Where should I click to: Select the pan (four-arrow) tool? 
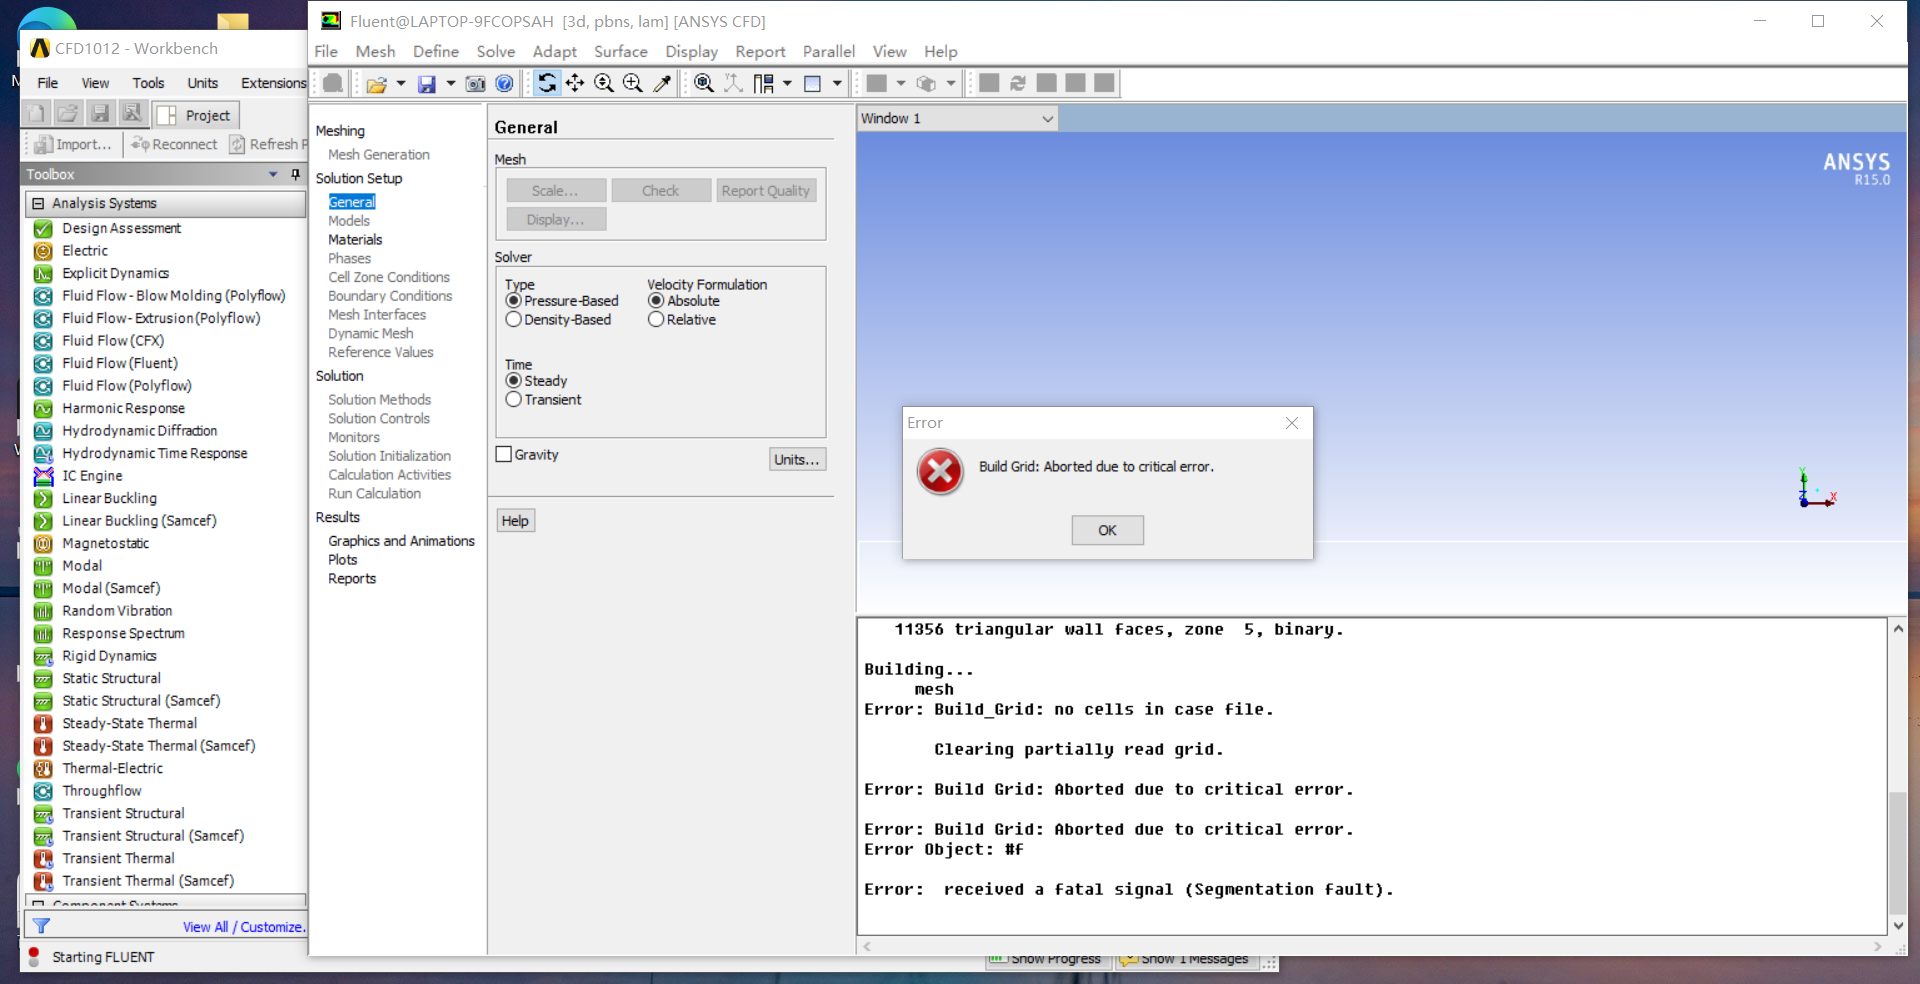coord(575,83)
